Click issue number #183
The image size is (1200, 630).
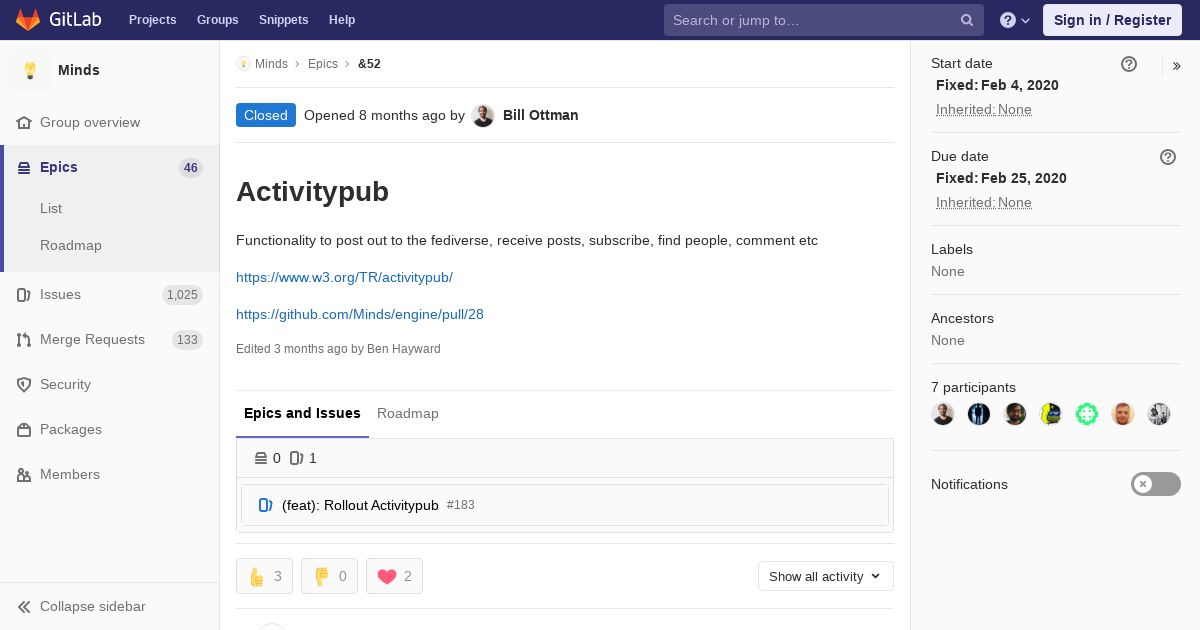(461, 505)
